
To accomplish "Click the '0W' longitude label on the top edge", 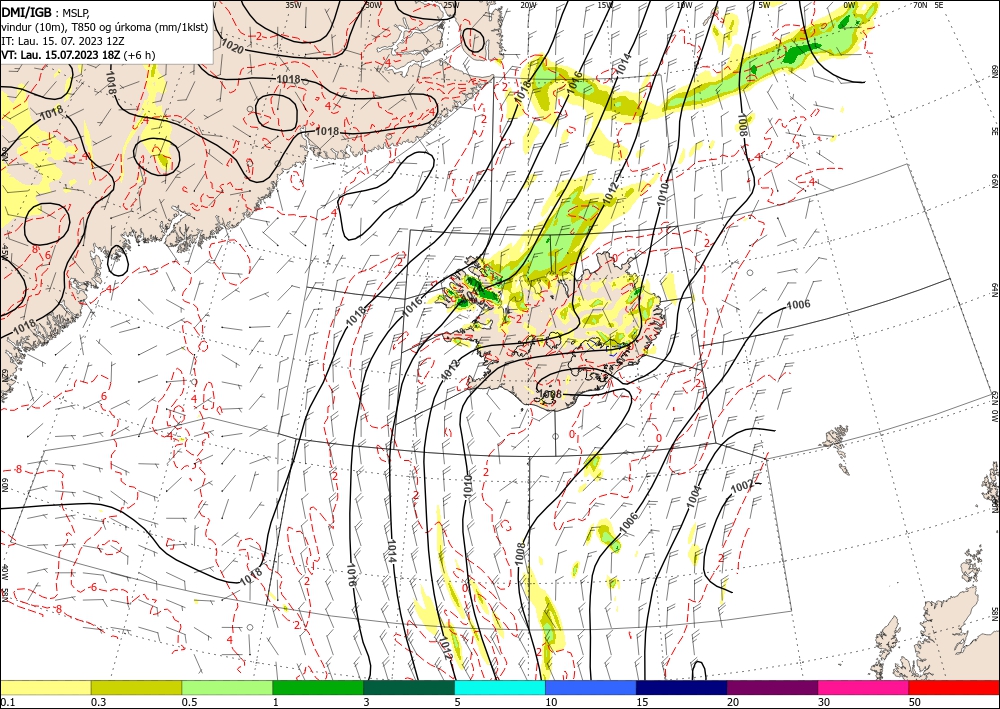I will coord(850,5).
